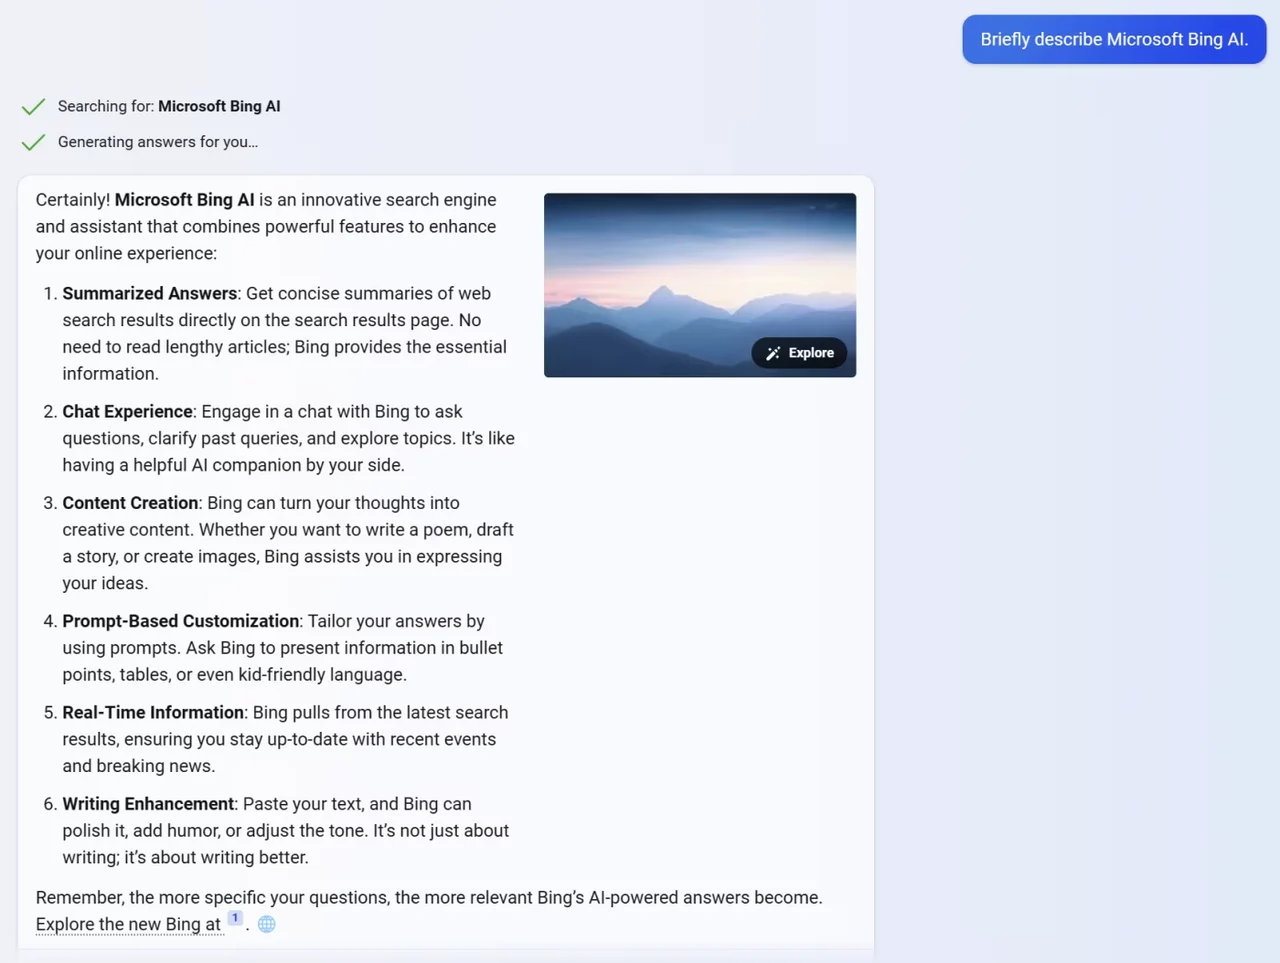Open the 'Explore the new Bing at' link
The image size is (1280, 963).
point(128,924)
